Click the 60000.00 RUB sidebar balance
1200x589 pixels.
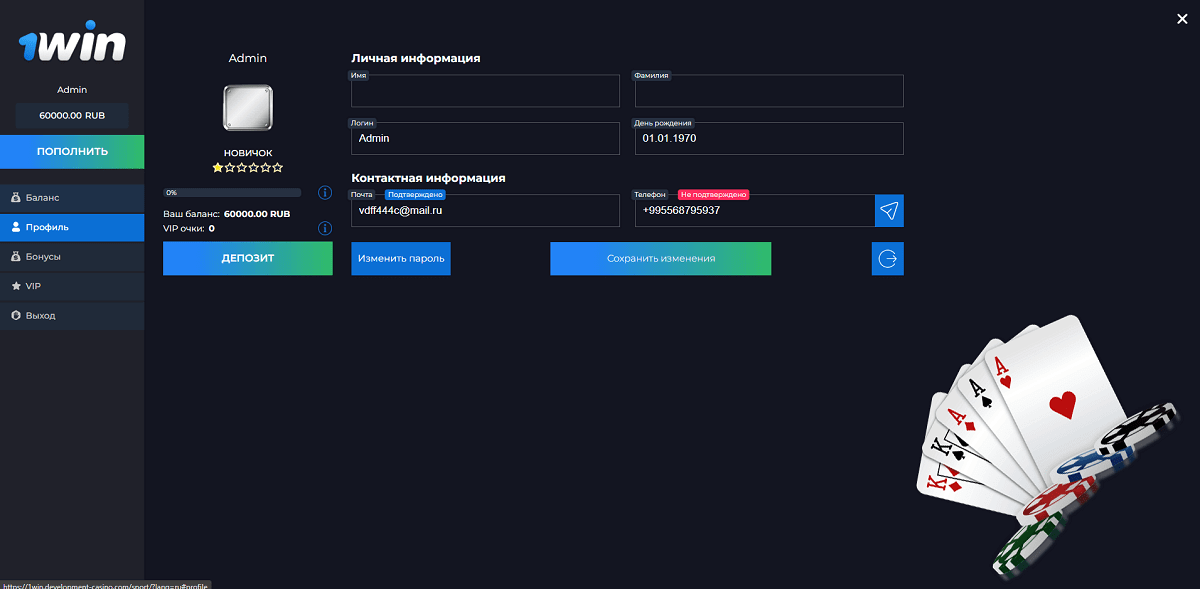72,116
